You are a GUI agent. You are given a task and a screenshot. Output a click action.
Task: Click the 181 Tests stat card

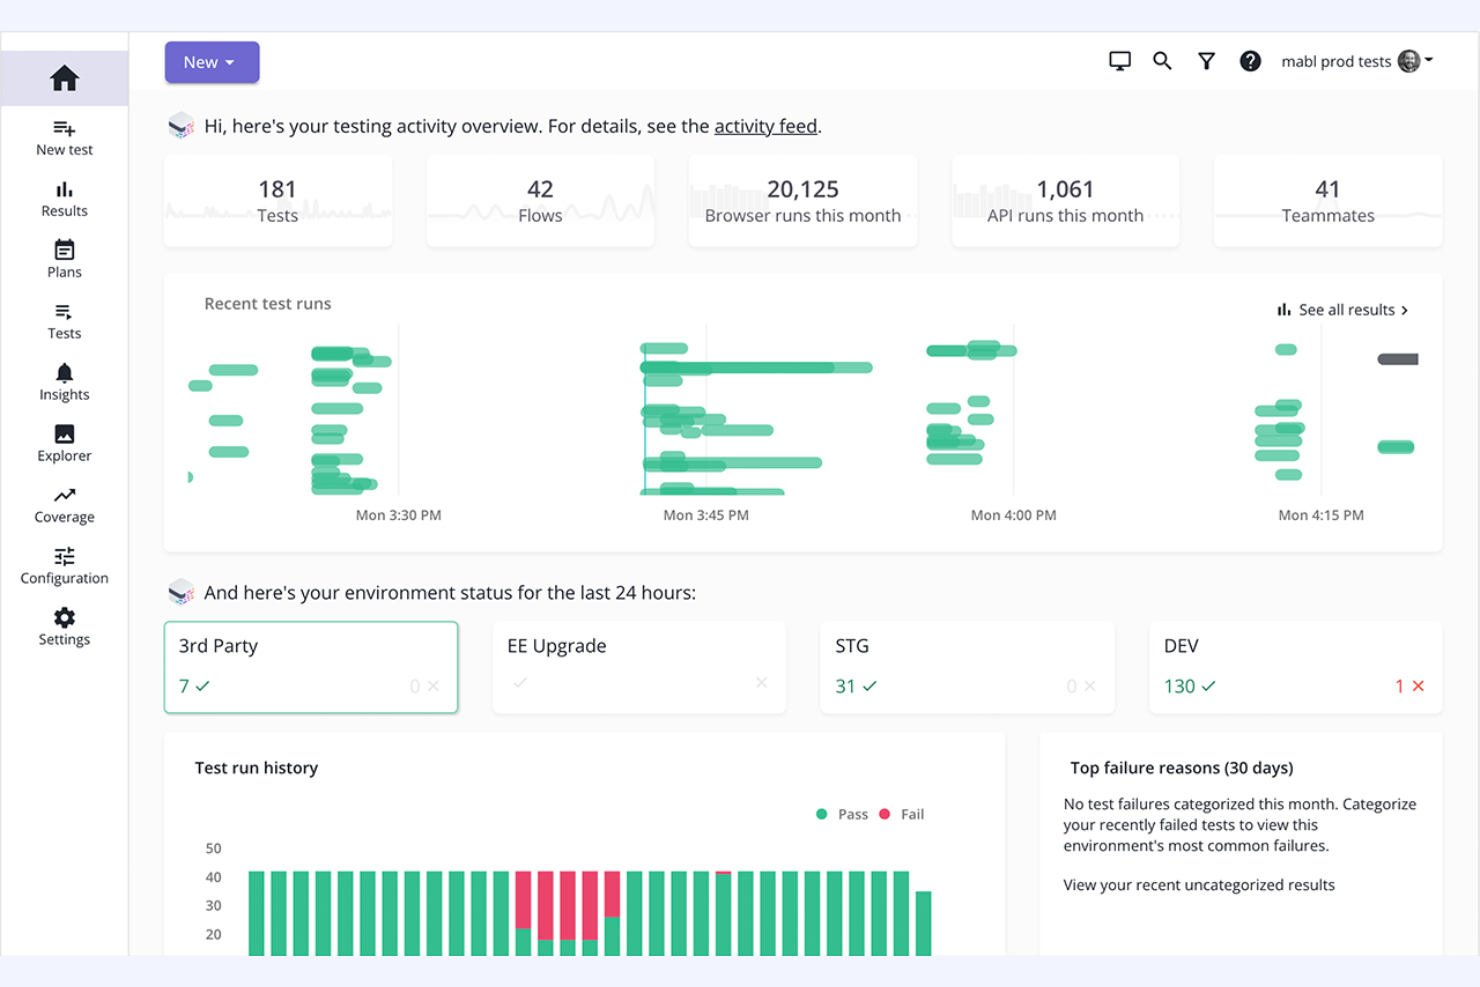point(277,200)
